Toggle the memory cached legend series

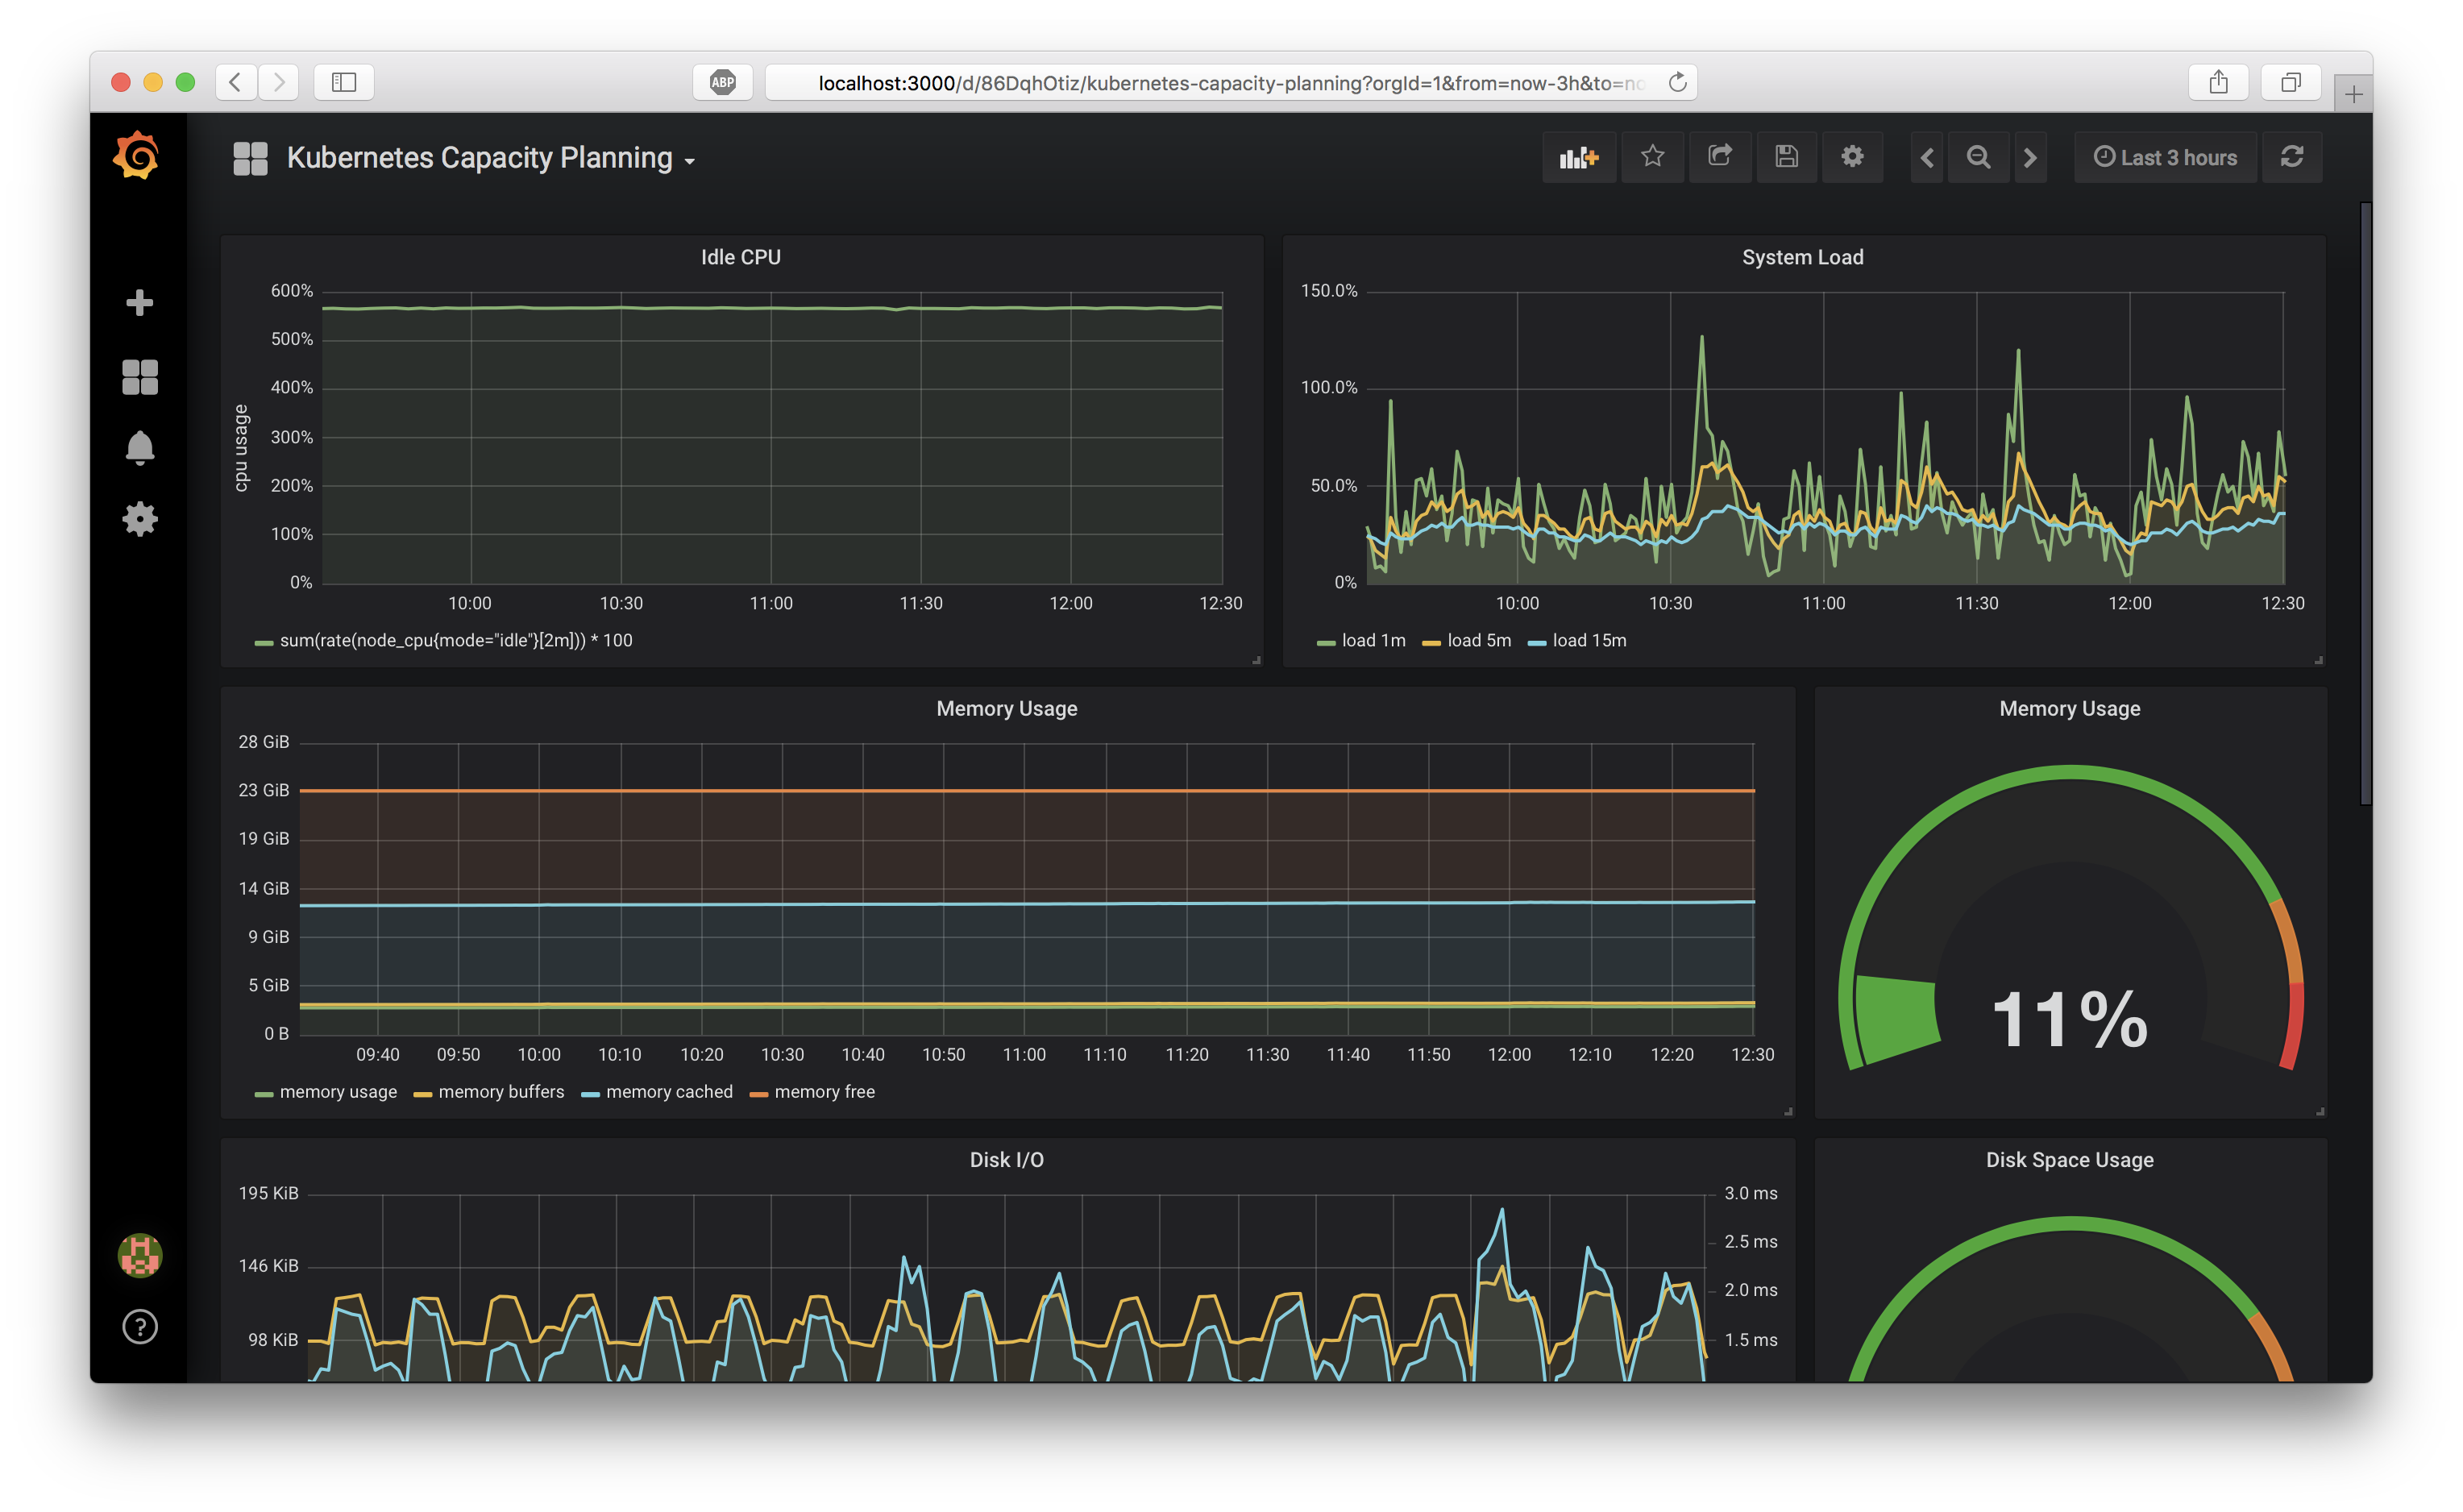670,1091
